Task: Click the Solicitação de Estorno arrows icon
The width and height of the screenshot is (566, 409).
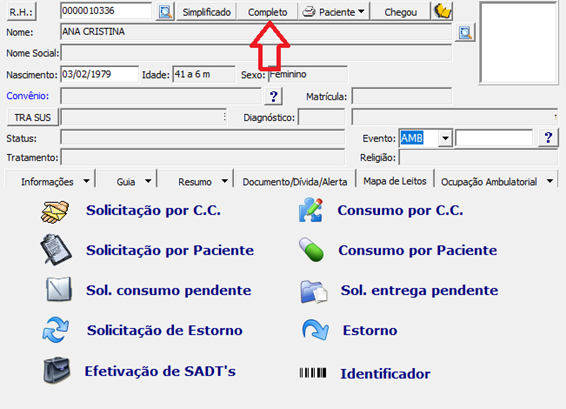Action: pos(55,330)
